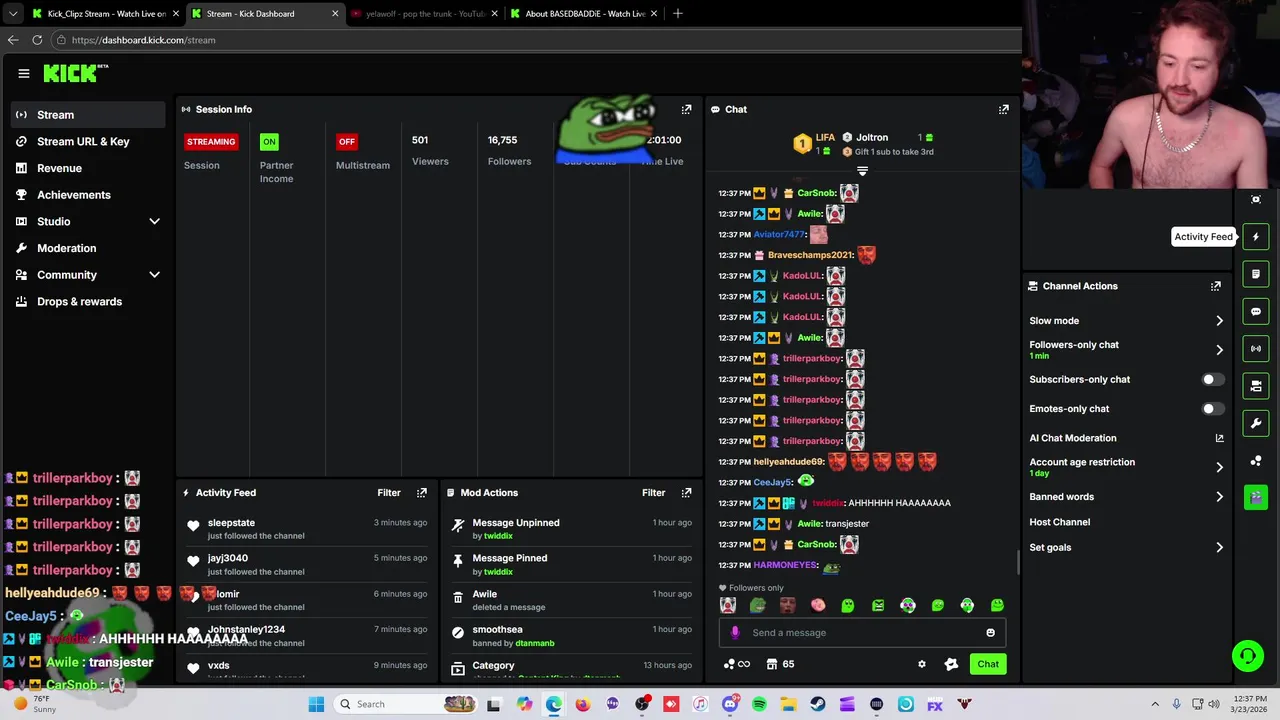This screenshot has width=1280, height=720.
Task: Toggle Subscribers-only chat switch
Action: coord(1211,380)
